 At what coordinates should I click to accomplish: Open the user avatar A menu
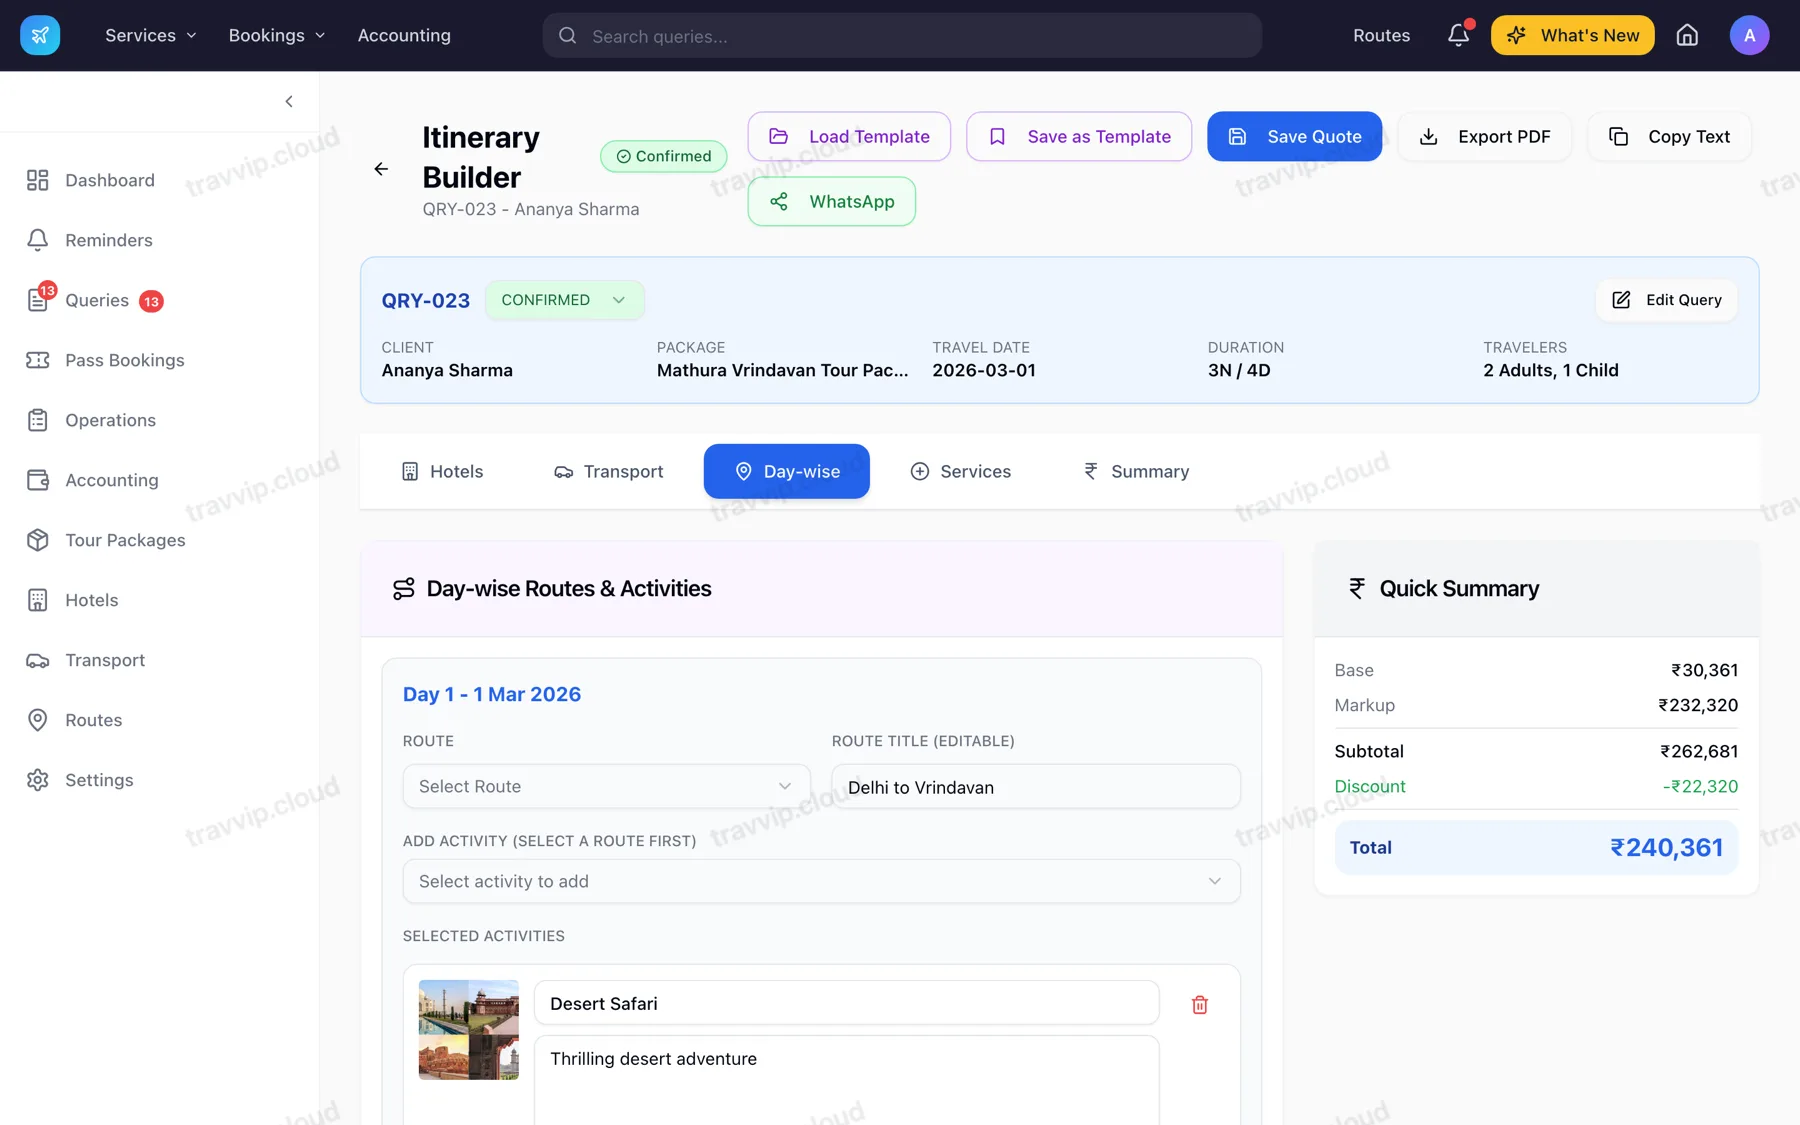point(1749,35)
